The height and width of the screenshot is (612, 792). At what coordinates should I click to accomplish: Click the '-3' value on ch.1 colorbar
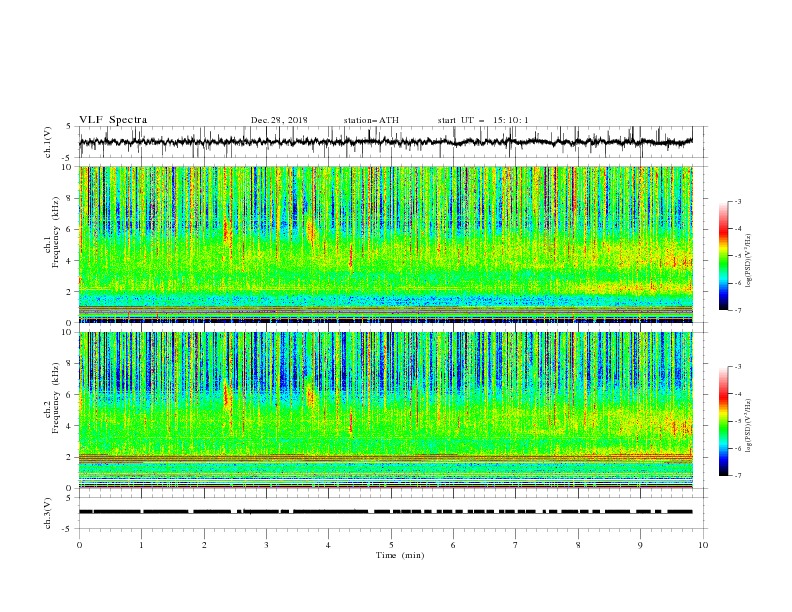coord(737,201)
